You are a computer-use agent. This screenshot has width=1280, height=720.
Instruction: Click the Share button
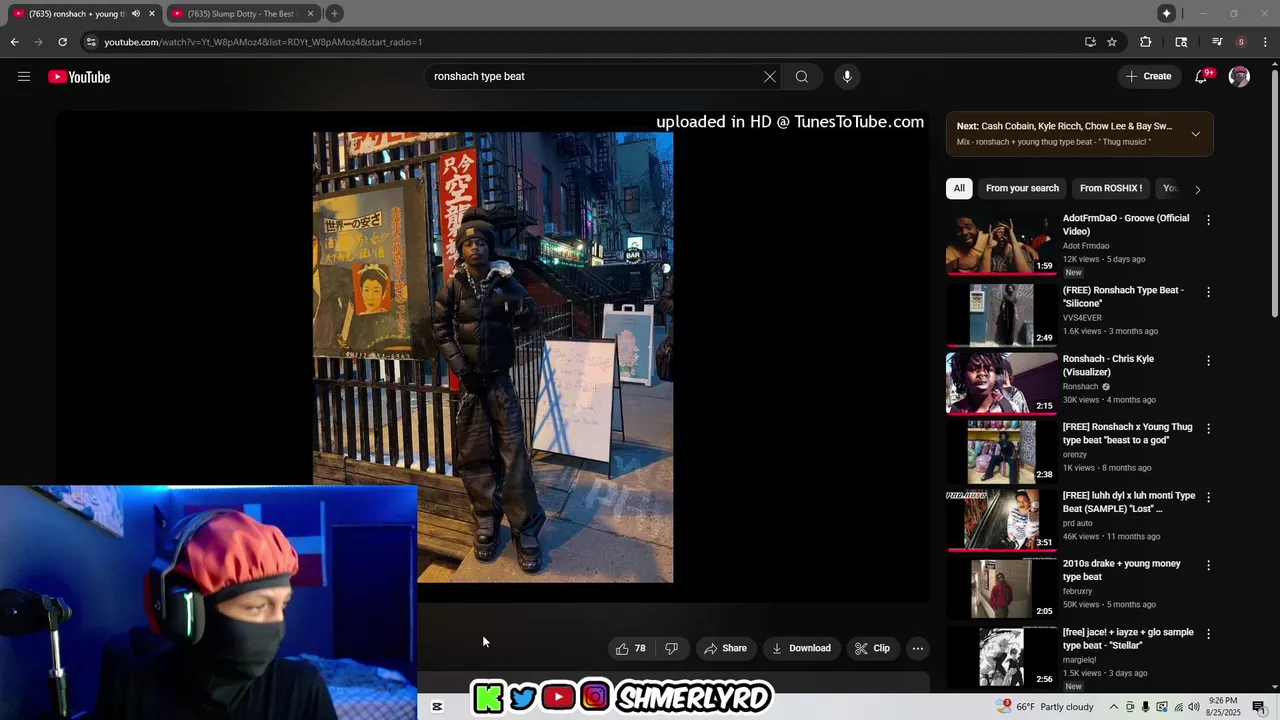click(725, 648)
